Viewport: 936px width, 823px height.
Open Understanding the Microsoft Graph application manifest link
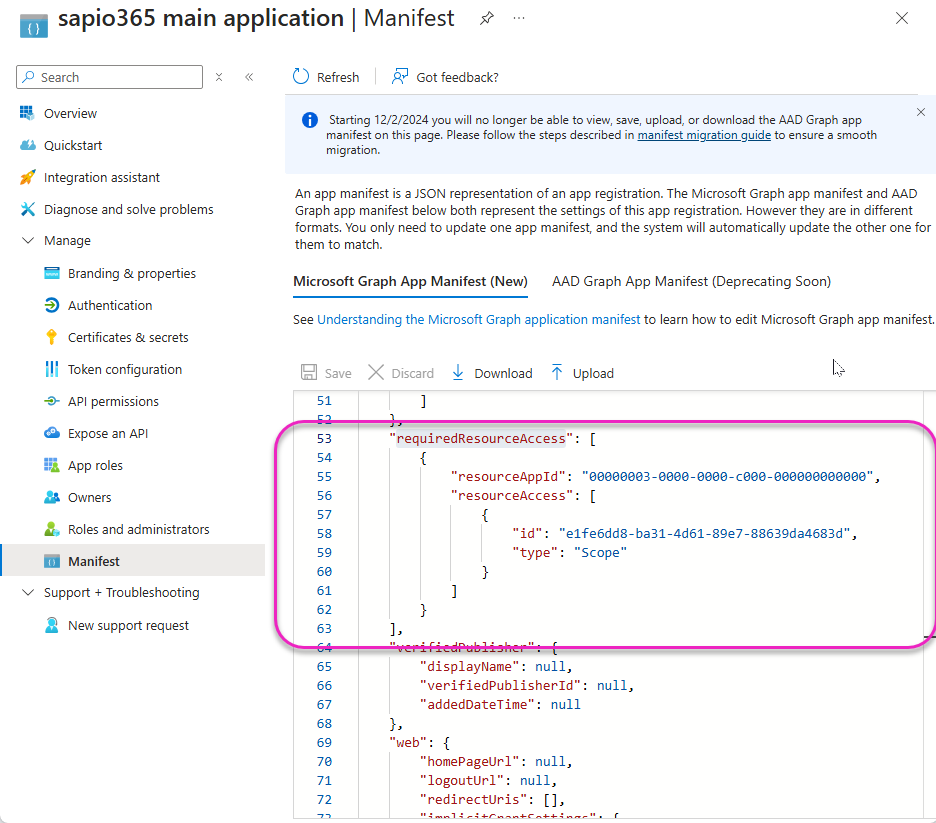point(478,320)
